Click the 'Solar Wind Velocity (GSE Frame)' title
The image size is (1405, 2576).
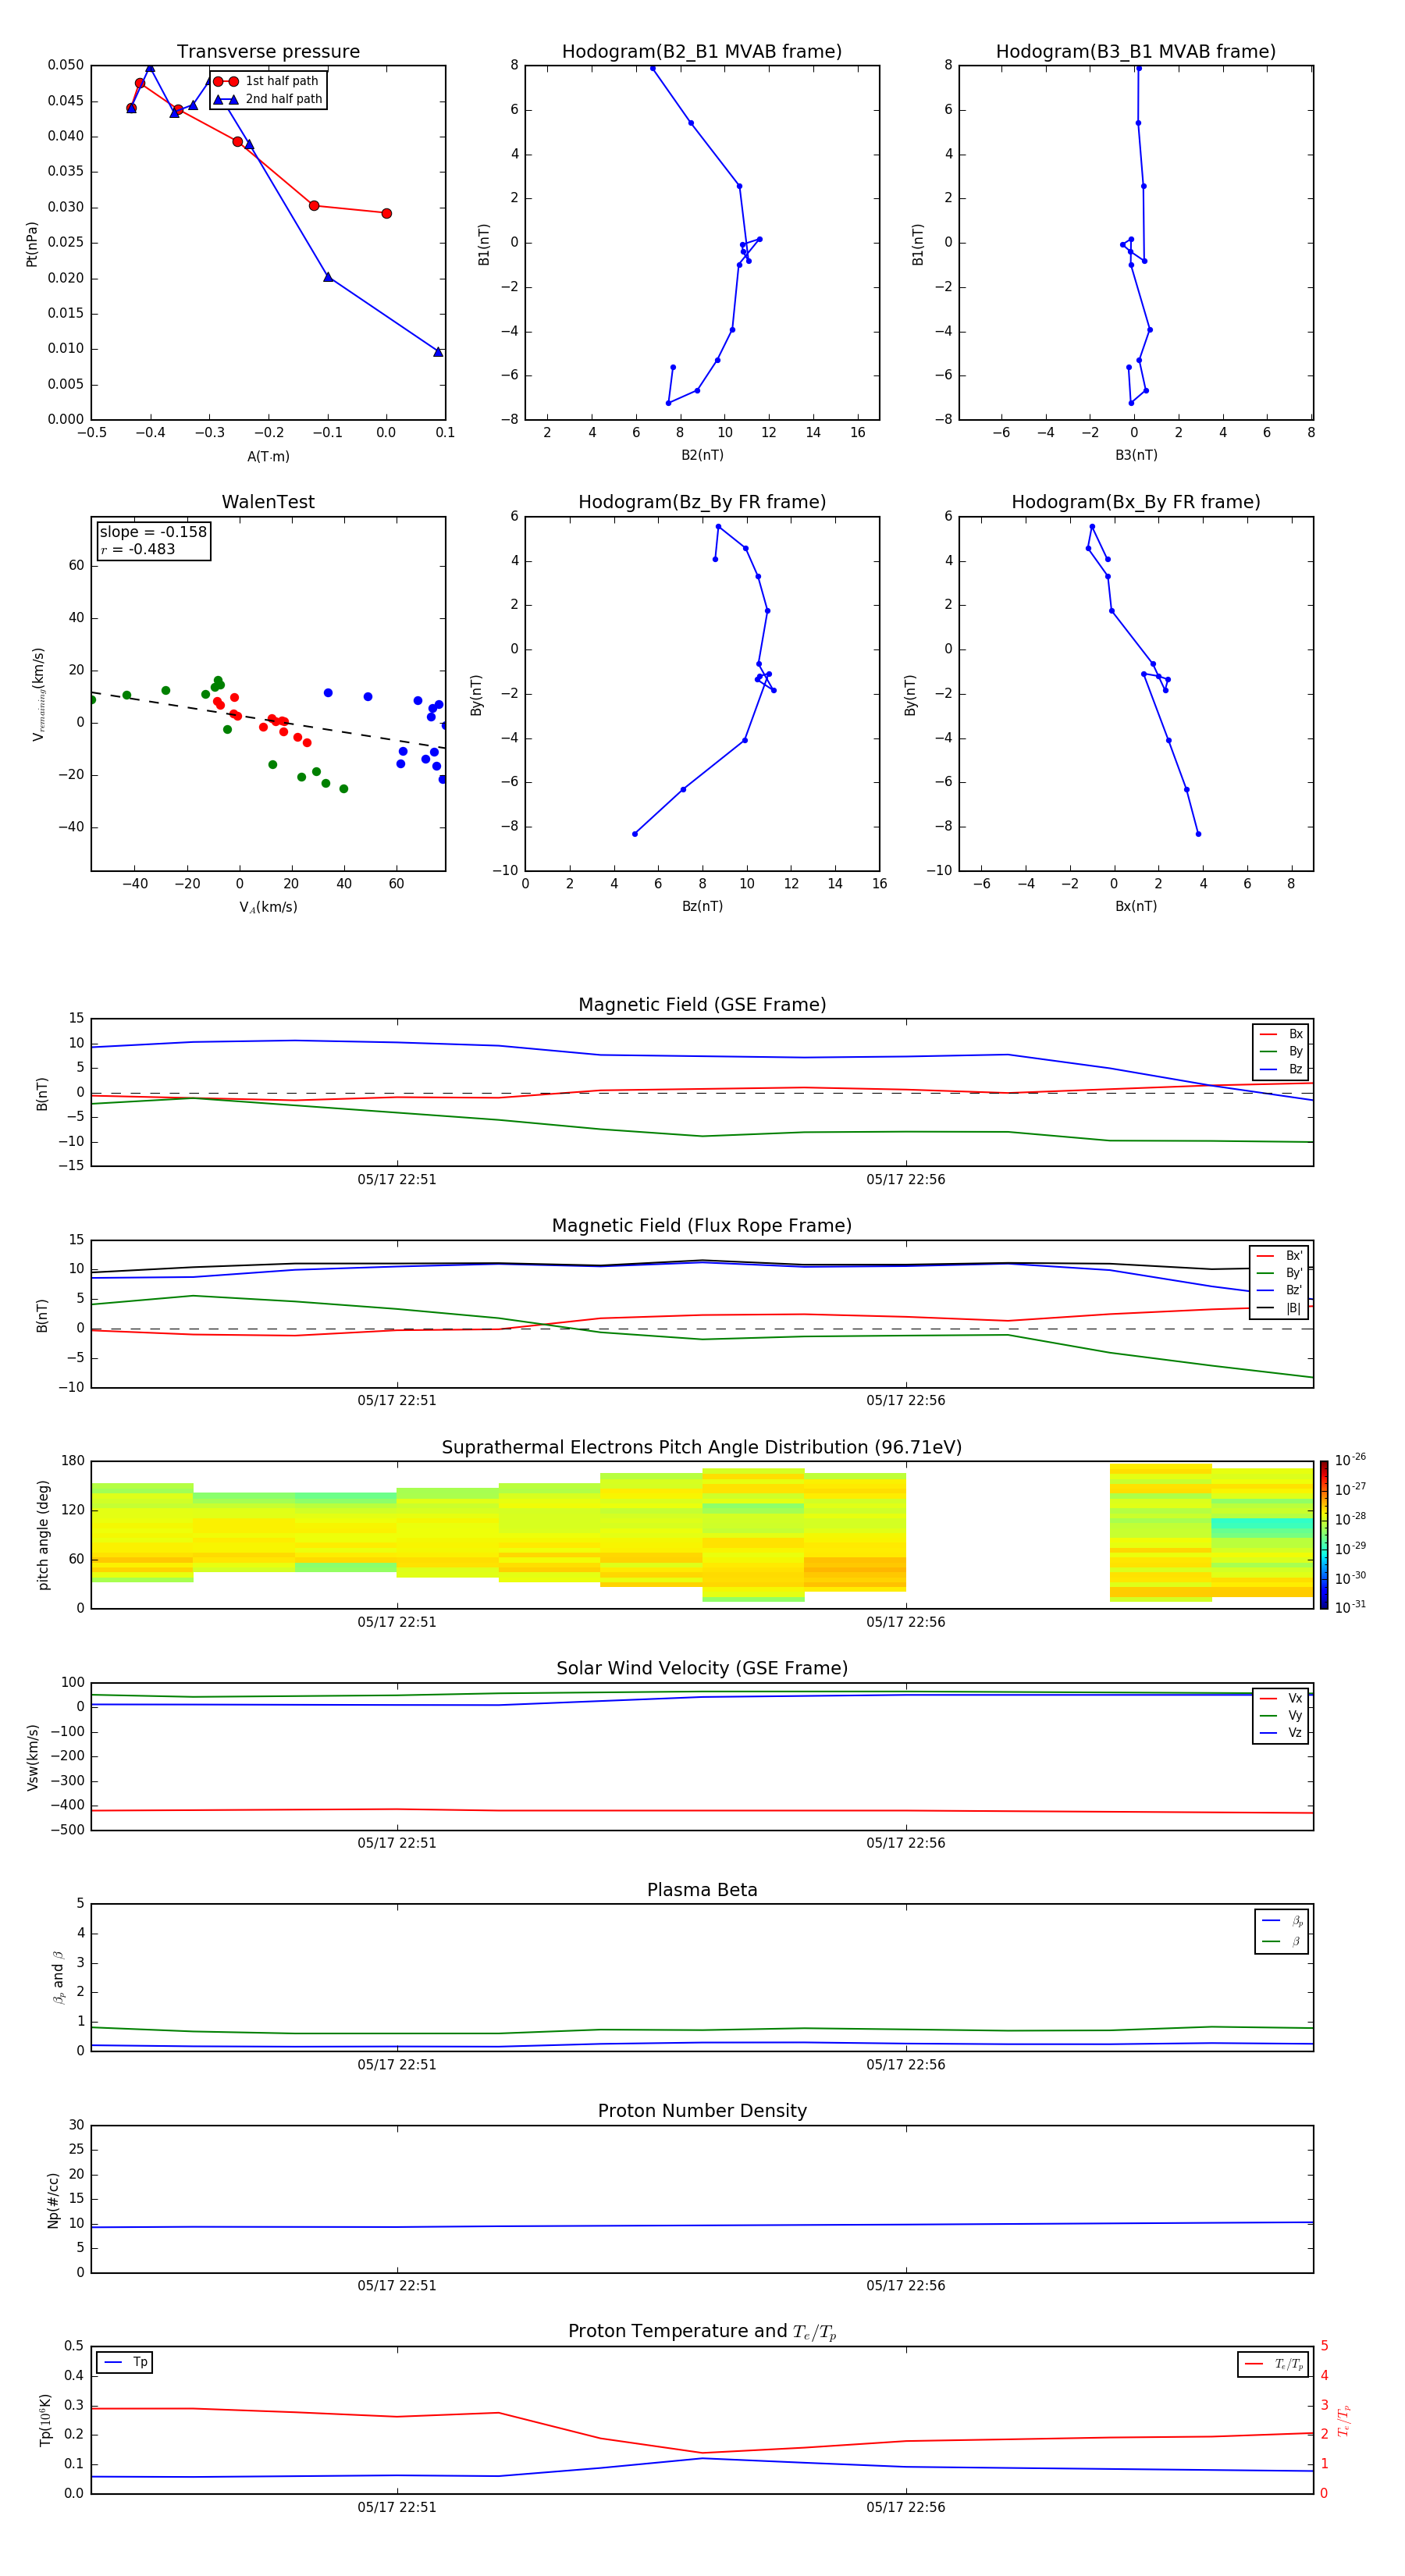(x=702, y=1669)
